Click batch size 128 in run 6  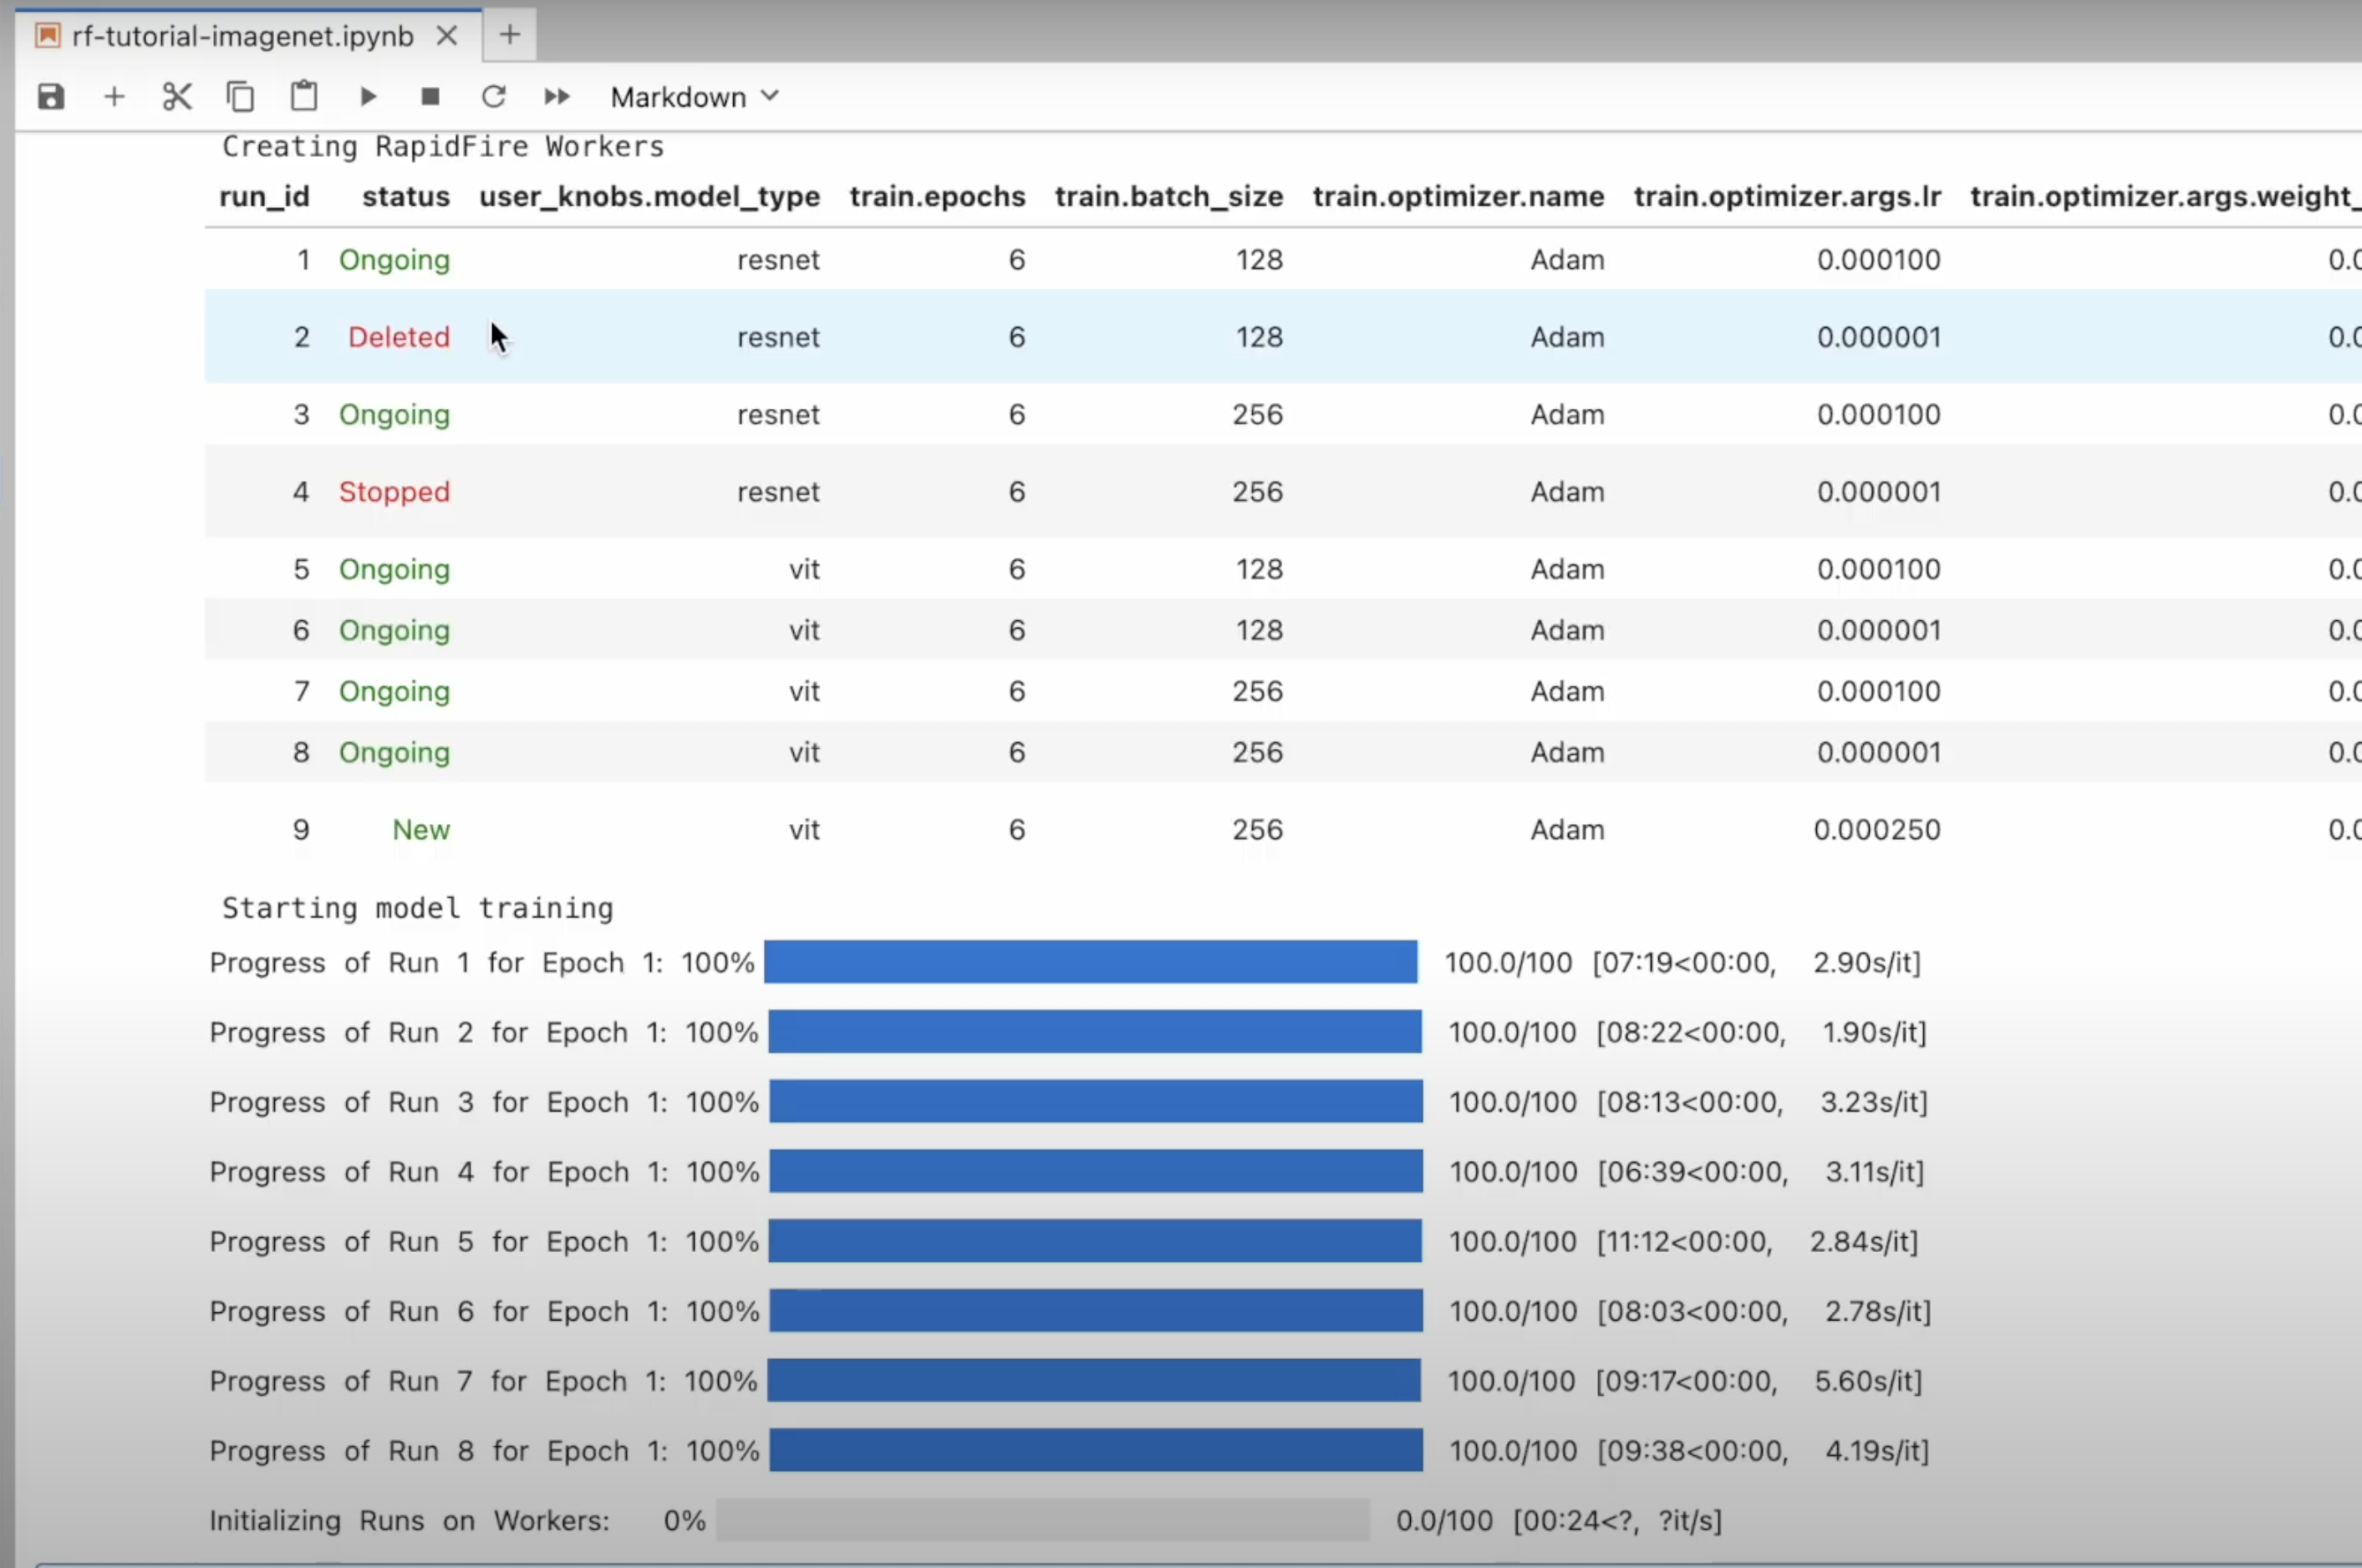[1259, 630]
